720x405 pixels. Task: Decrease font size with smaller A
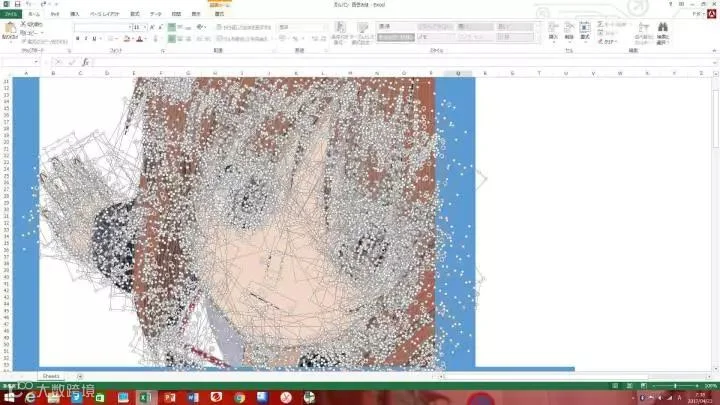coord(160,28)
